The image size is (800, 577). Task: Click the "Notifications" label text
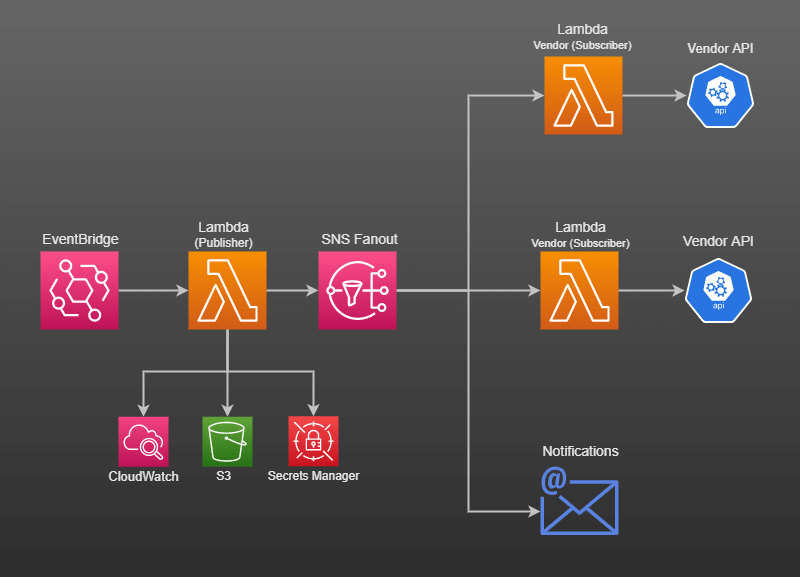click(x=580, y=451)
